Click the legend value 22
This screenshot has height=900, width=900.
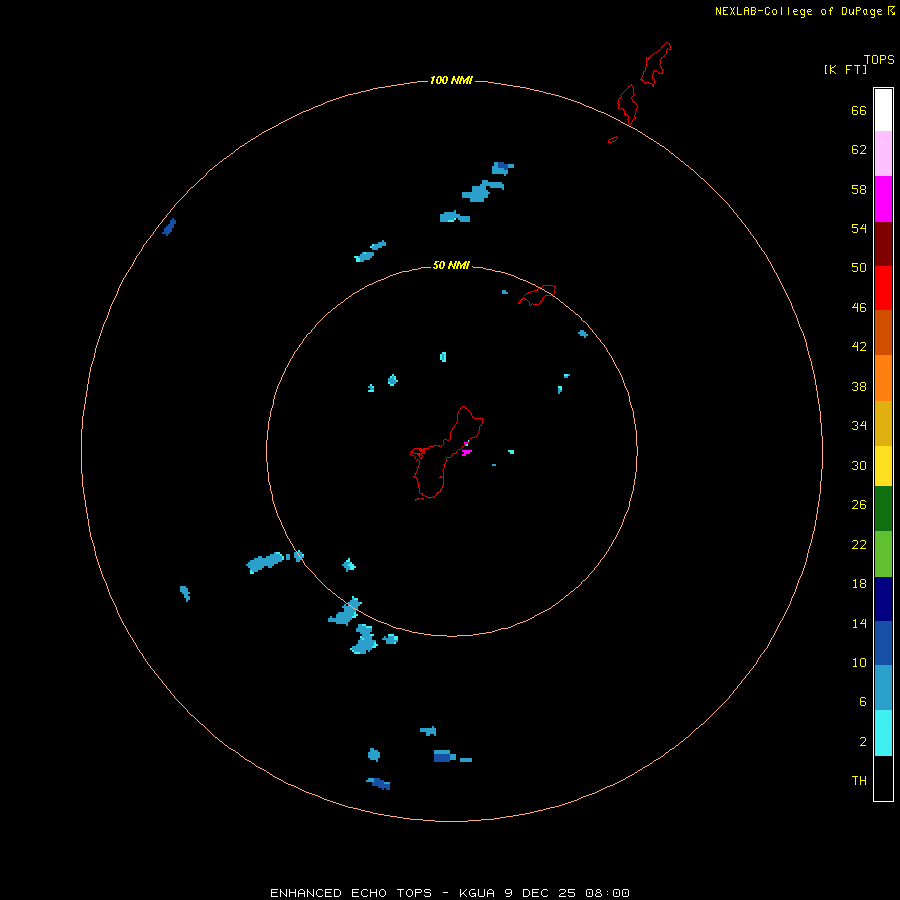click(859, 545)
